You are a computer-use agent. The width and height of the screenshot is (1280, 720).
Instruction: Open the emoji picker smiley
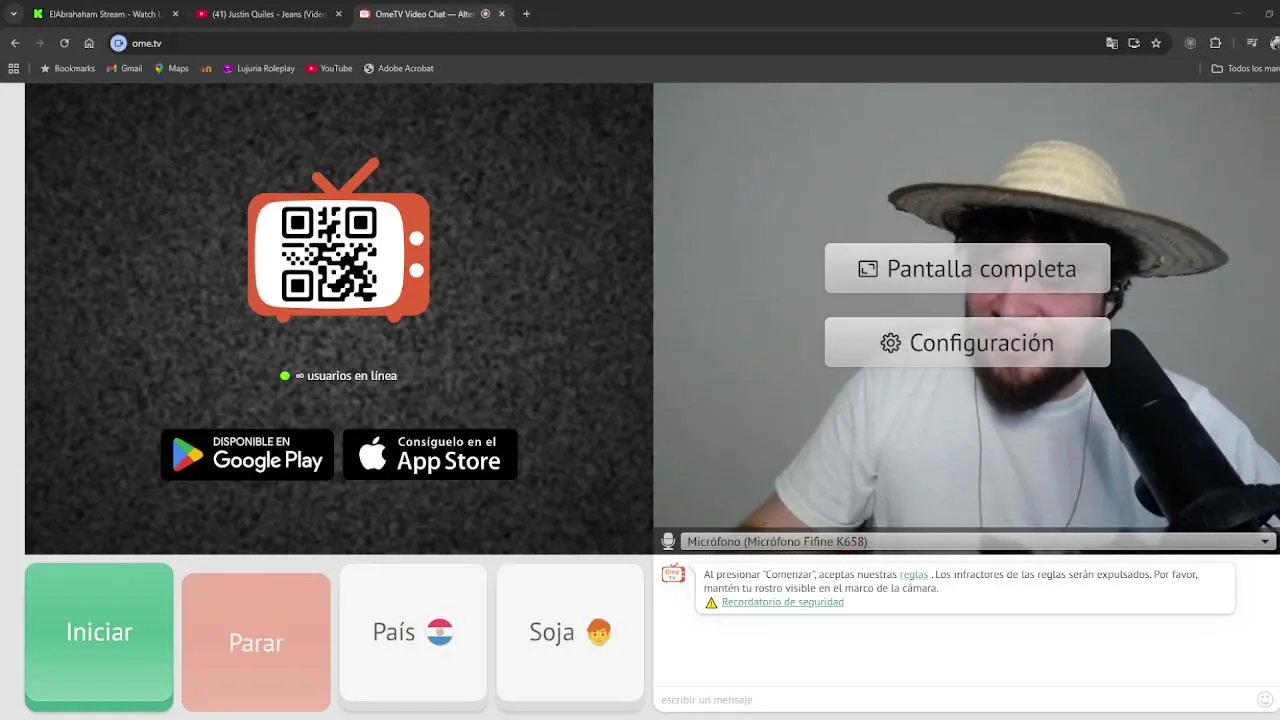pos(1265,699)
